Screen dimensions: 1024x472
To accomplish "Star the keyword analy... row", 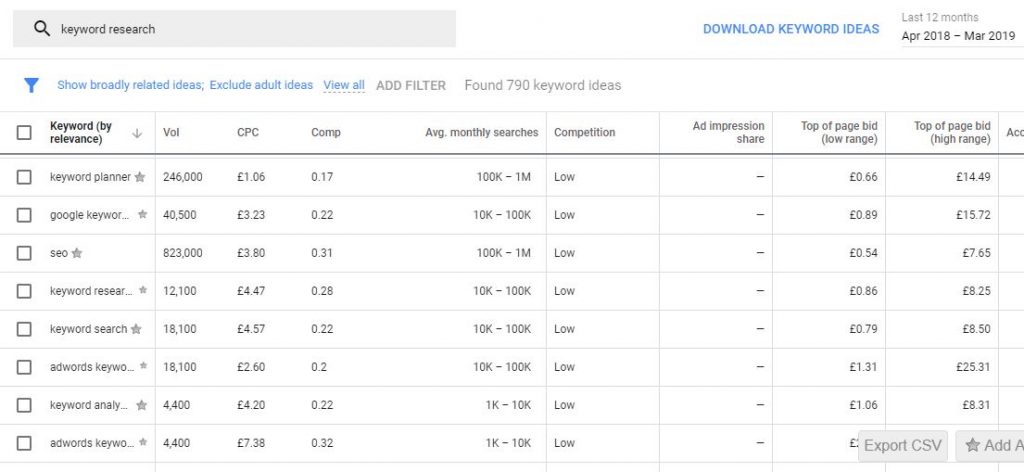I will (x=141, y=405).
